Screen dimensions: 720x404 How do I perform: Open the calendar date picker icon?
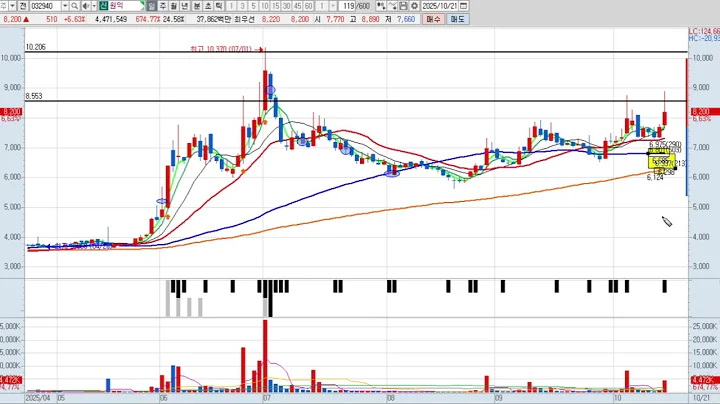tap(464, 6)
